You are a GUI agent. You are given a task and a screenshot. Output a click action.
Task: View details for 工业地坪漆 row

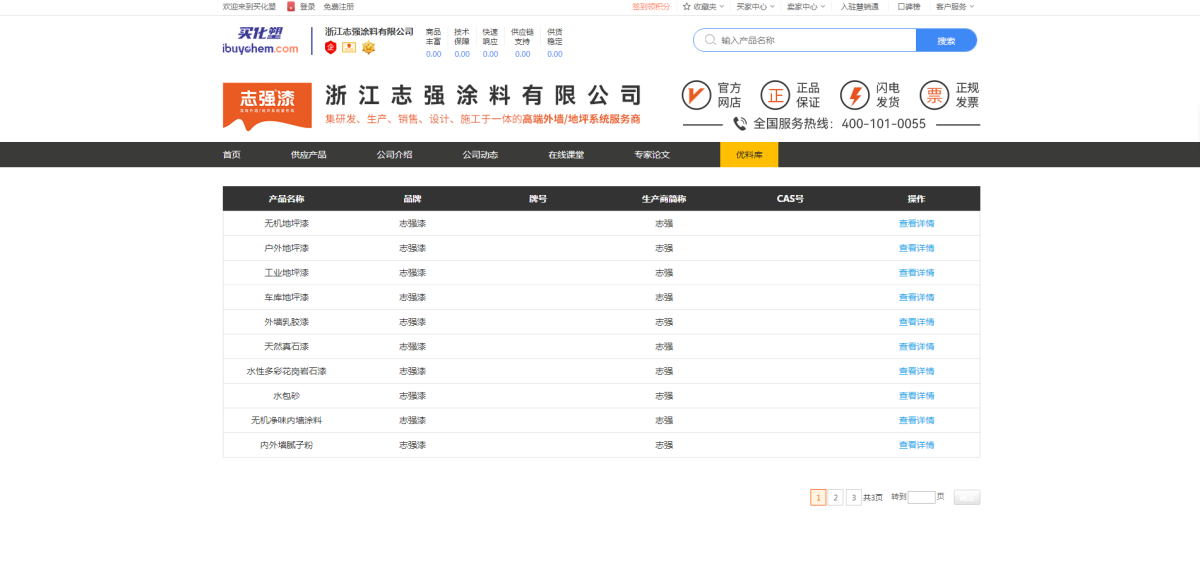click(x=916, y=272)
